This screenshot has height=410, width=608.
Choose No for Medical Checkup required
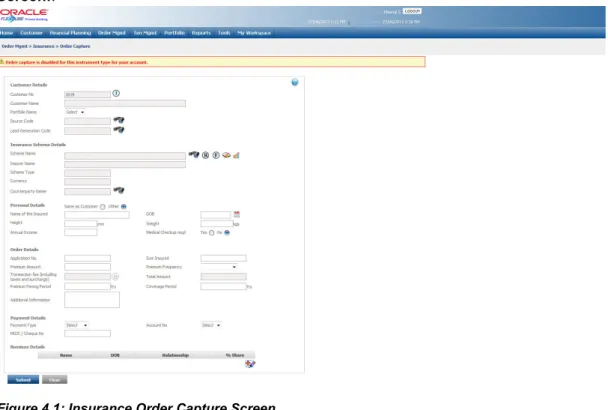coord(227,233)
